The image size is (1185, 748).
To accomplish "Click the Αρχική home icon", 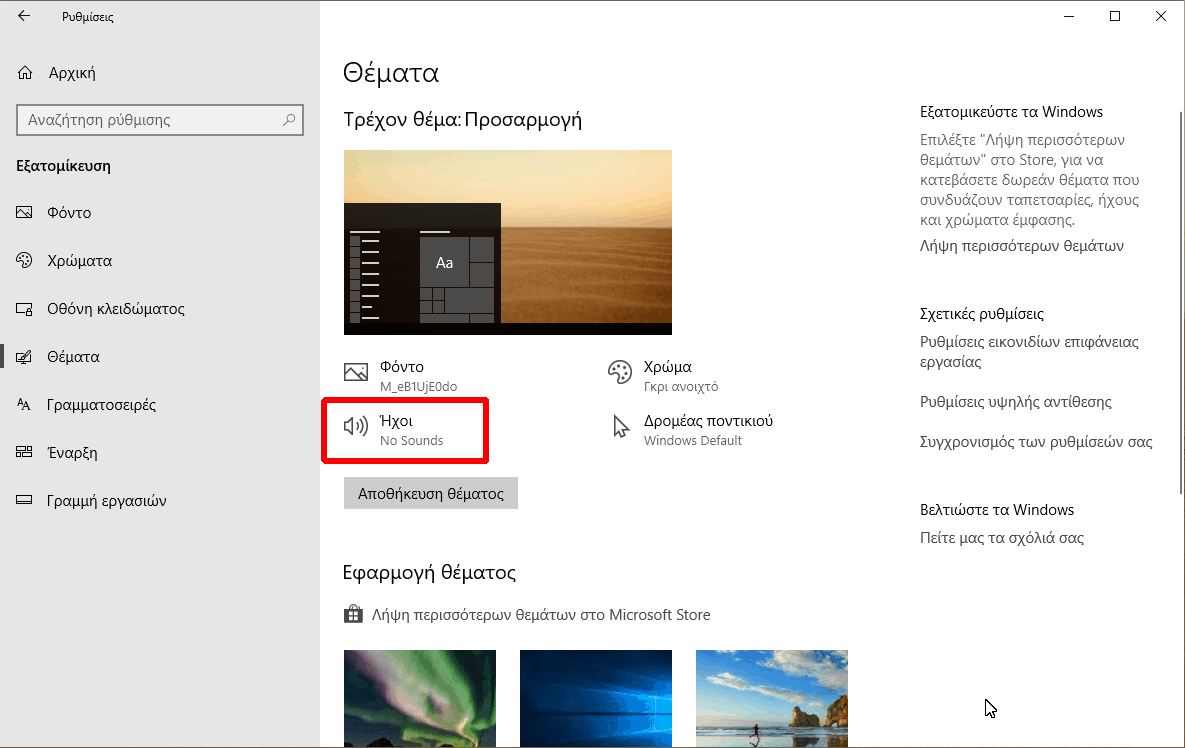I will pos(25,73).
